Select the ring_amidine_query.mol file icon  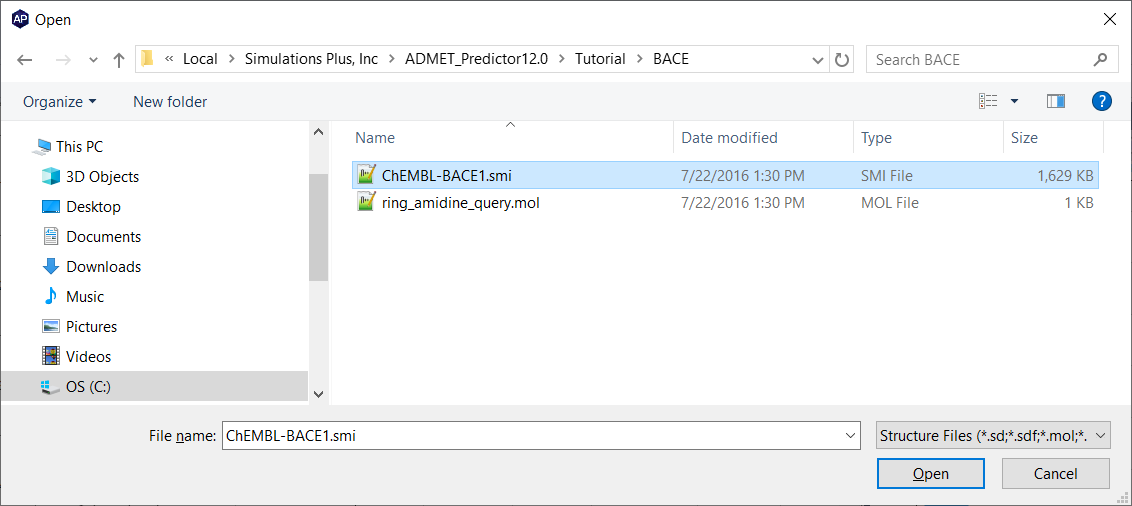(x=367, y=203)
